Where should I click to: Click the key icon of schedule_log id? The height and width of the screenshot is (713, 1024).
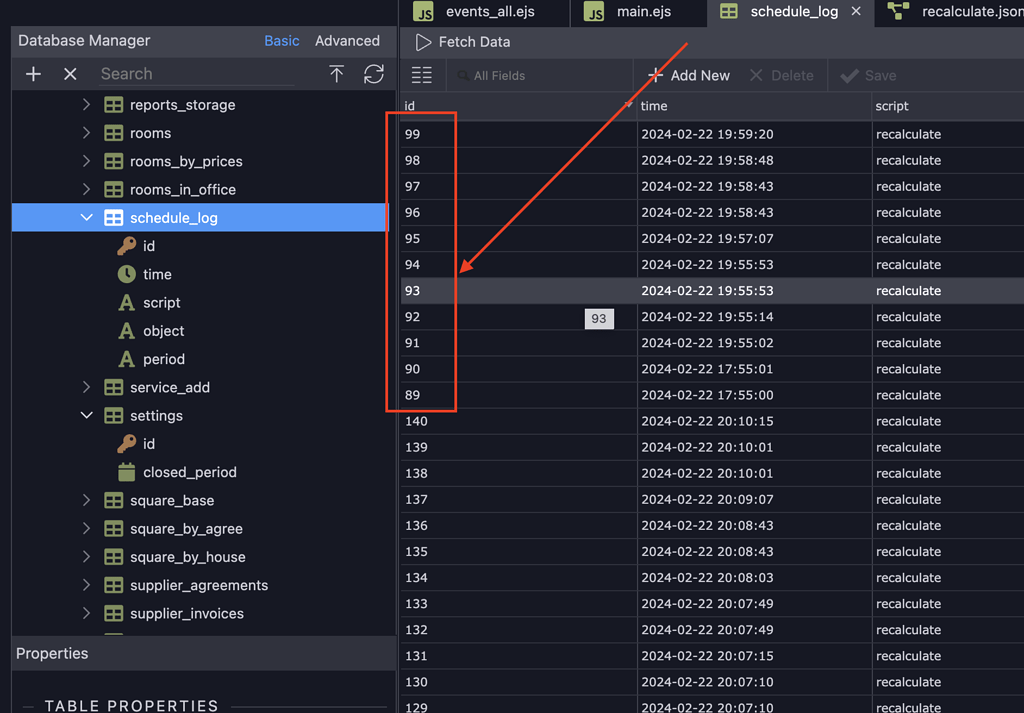click(x=126, y=246)
